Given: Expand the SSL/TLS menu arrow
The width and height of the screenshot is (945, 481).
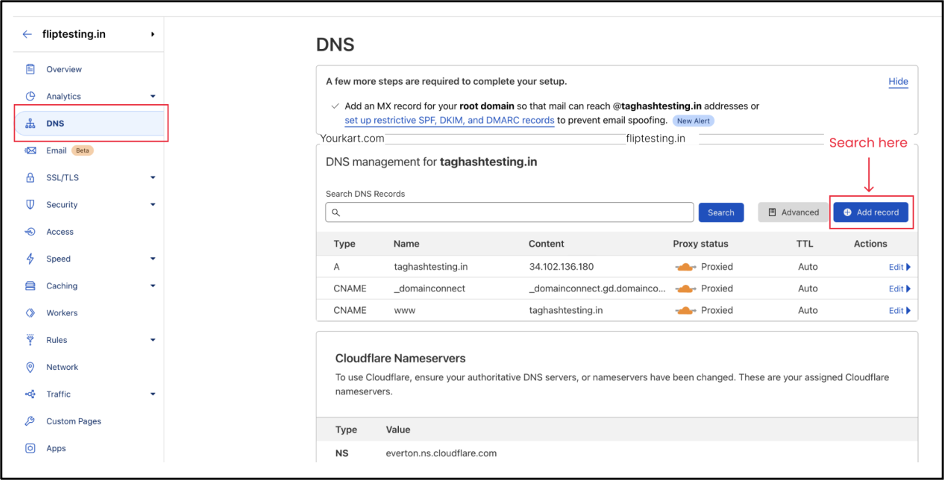Looking at the screenshot, I should [x=152, y=177].
